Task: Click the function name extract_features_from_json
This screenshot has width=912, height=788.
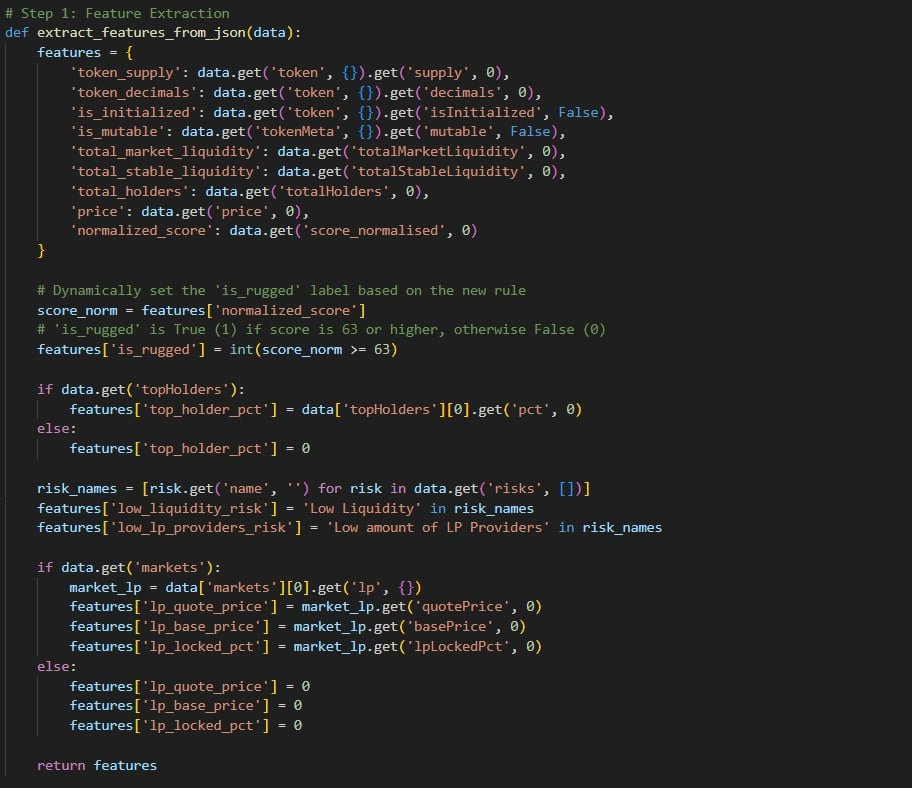Action: coord(141,33)
